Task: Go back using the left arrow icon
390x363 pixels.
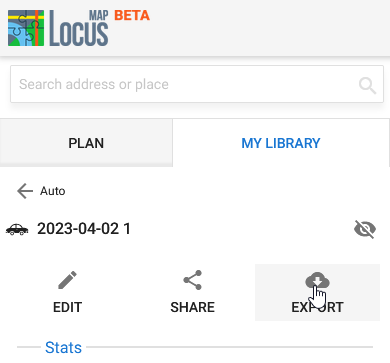Action: pos(25,191)
